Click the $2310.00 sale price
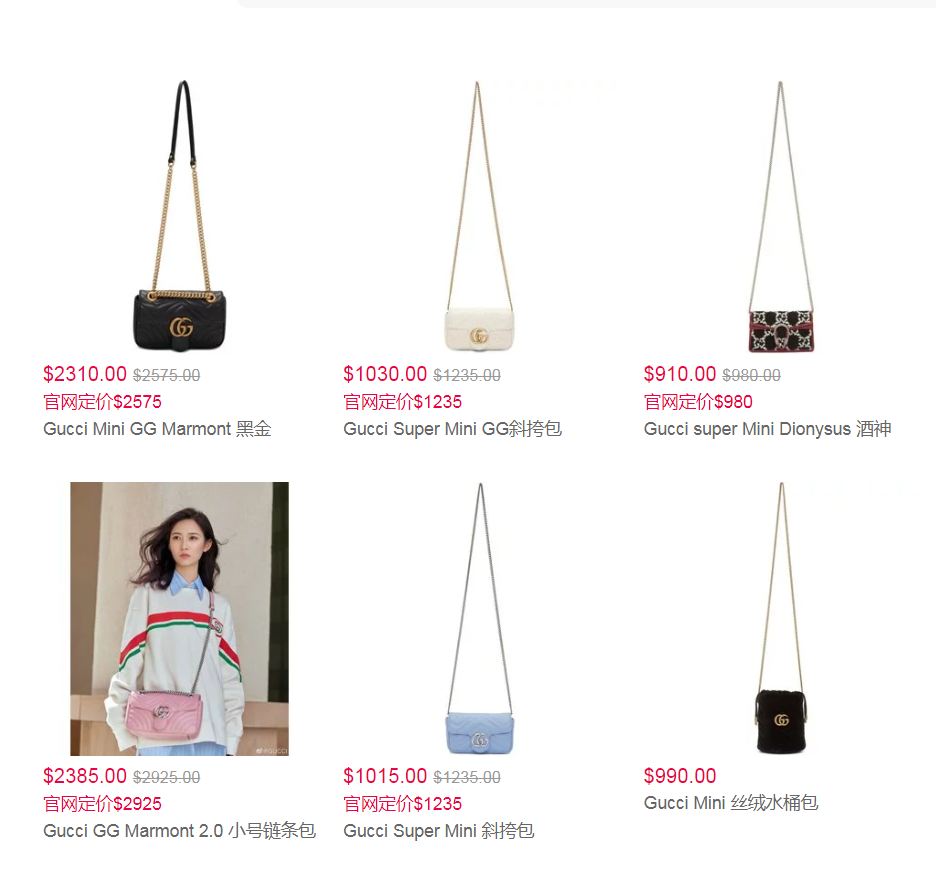Image resolution: width=936 pixels, height=873 pixels. coord(85,374)
